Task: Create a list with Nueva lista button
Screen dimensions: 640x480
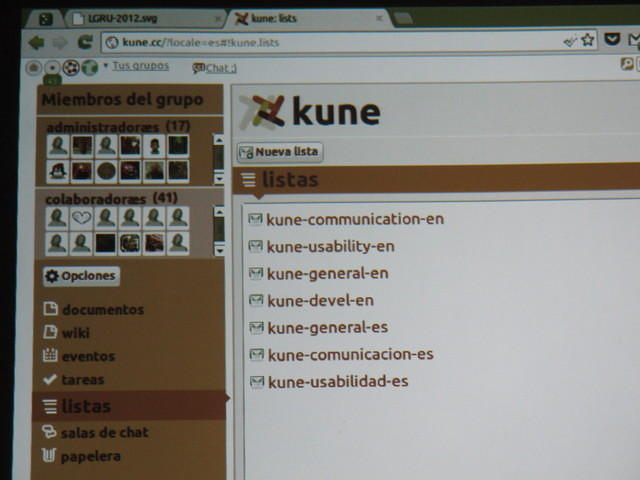Action: click(280, 152)
